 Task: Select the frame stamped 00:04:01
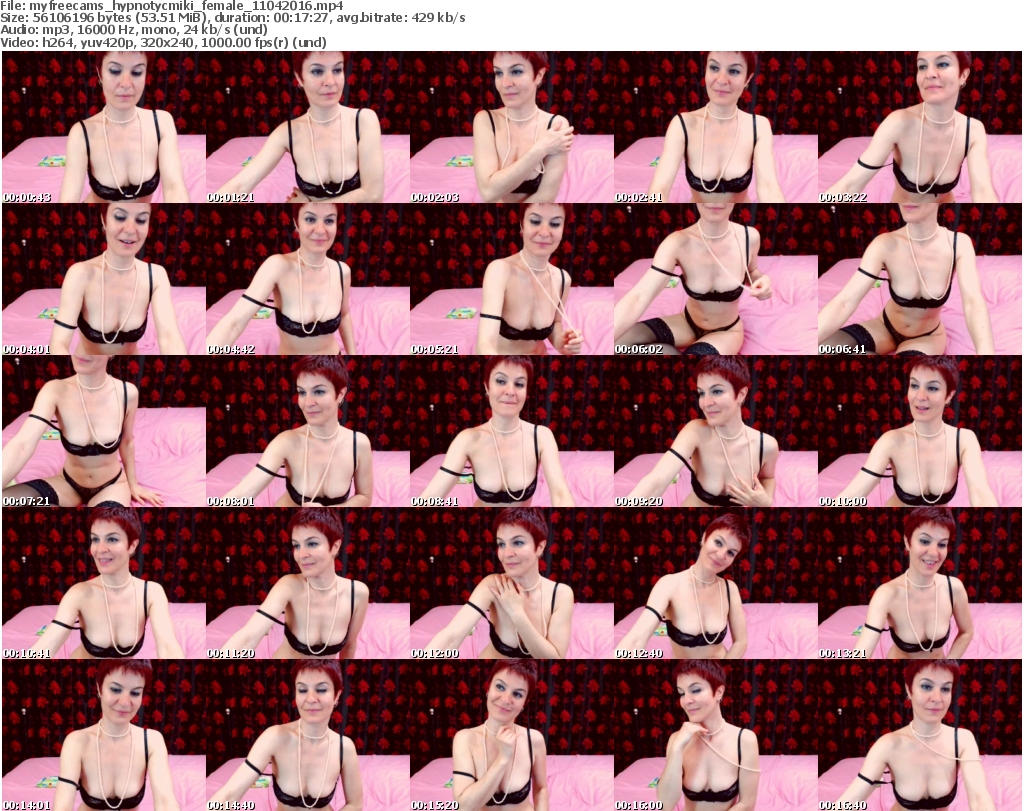click(x=104, y=279)
